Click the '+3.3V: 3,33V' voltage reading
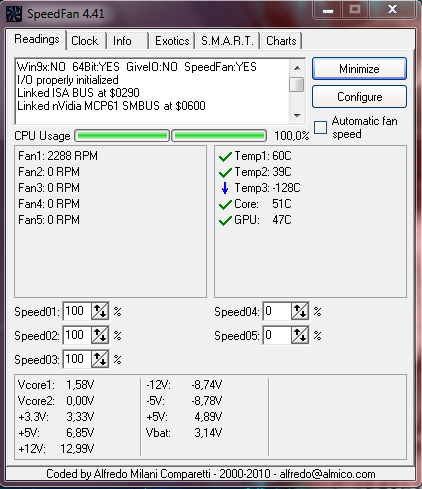The image size is (422, 489). pyautogui.click(x=56, y=417)
